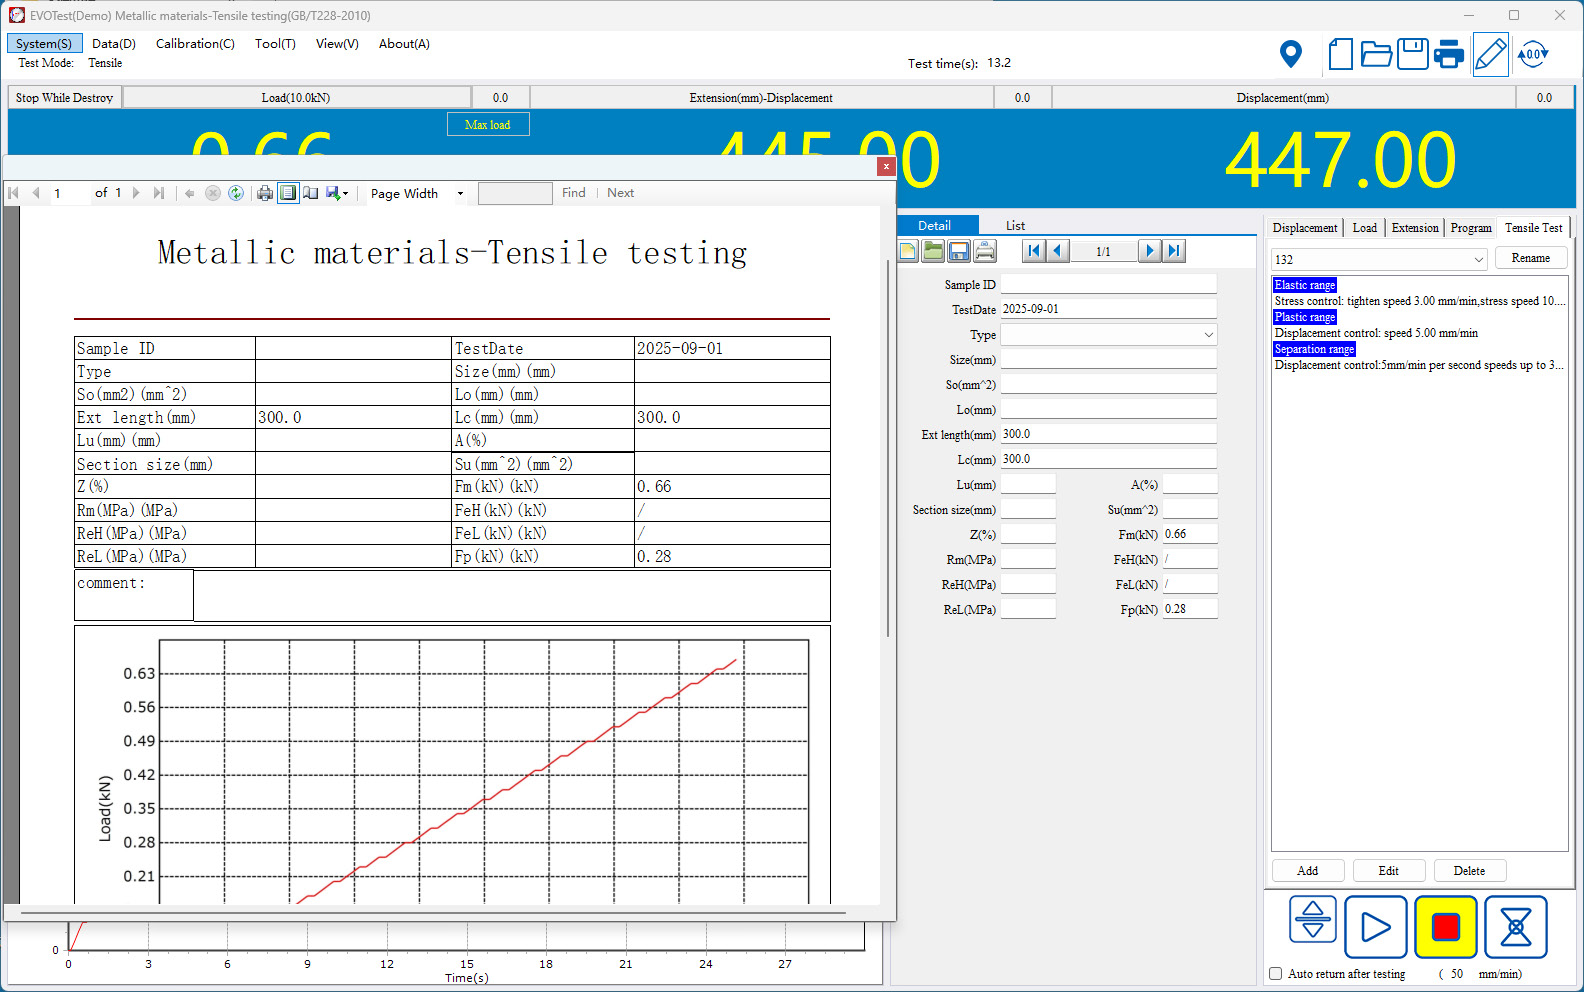Screen dimensions: 1584x992
Task: Expand the Type dropdown in Detail panel
Action: click(x=1208, y=335)
